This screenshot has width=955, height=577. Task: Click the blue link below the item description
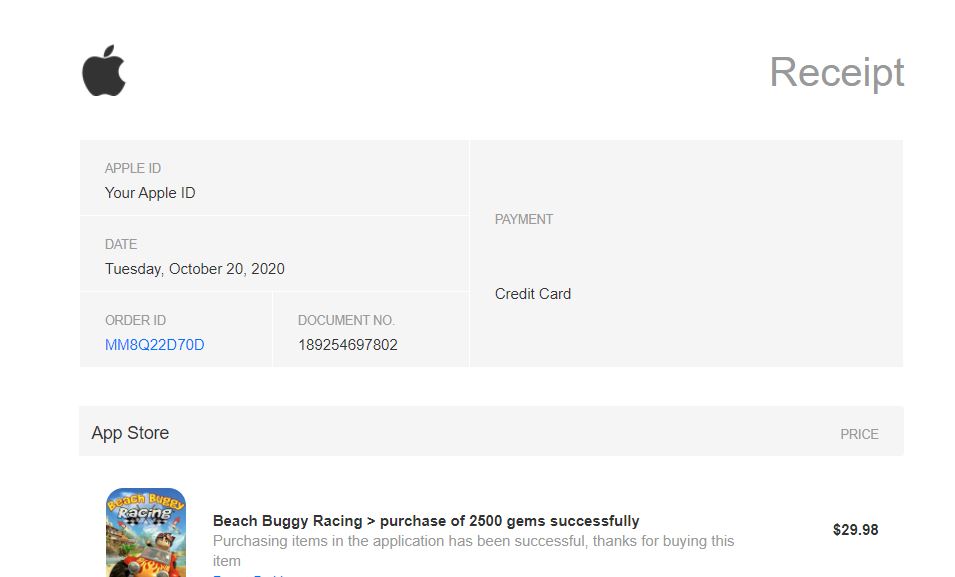[x=252, y=574]
